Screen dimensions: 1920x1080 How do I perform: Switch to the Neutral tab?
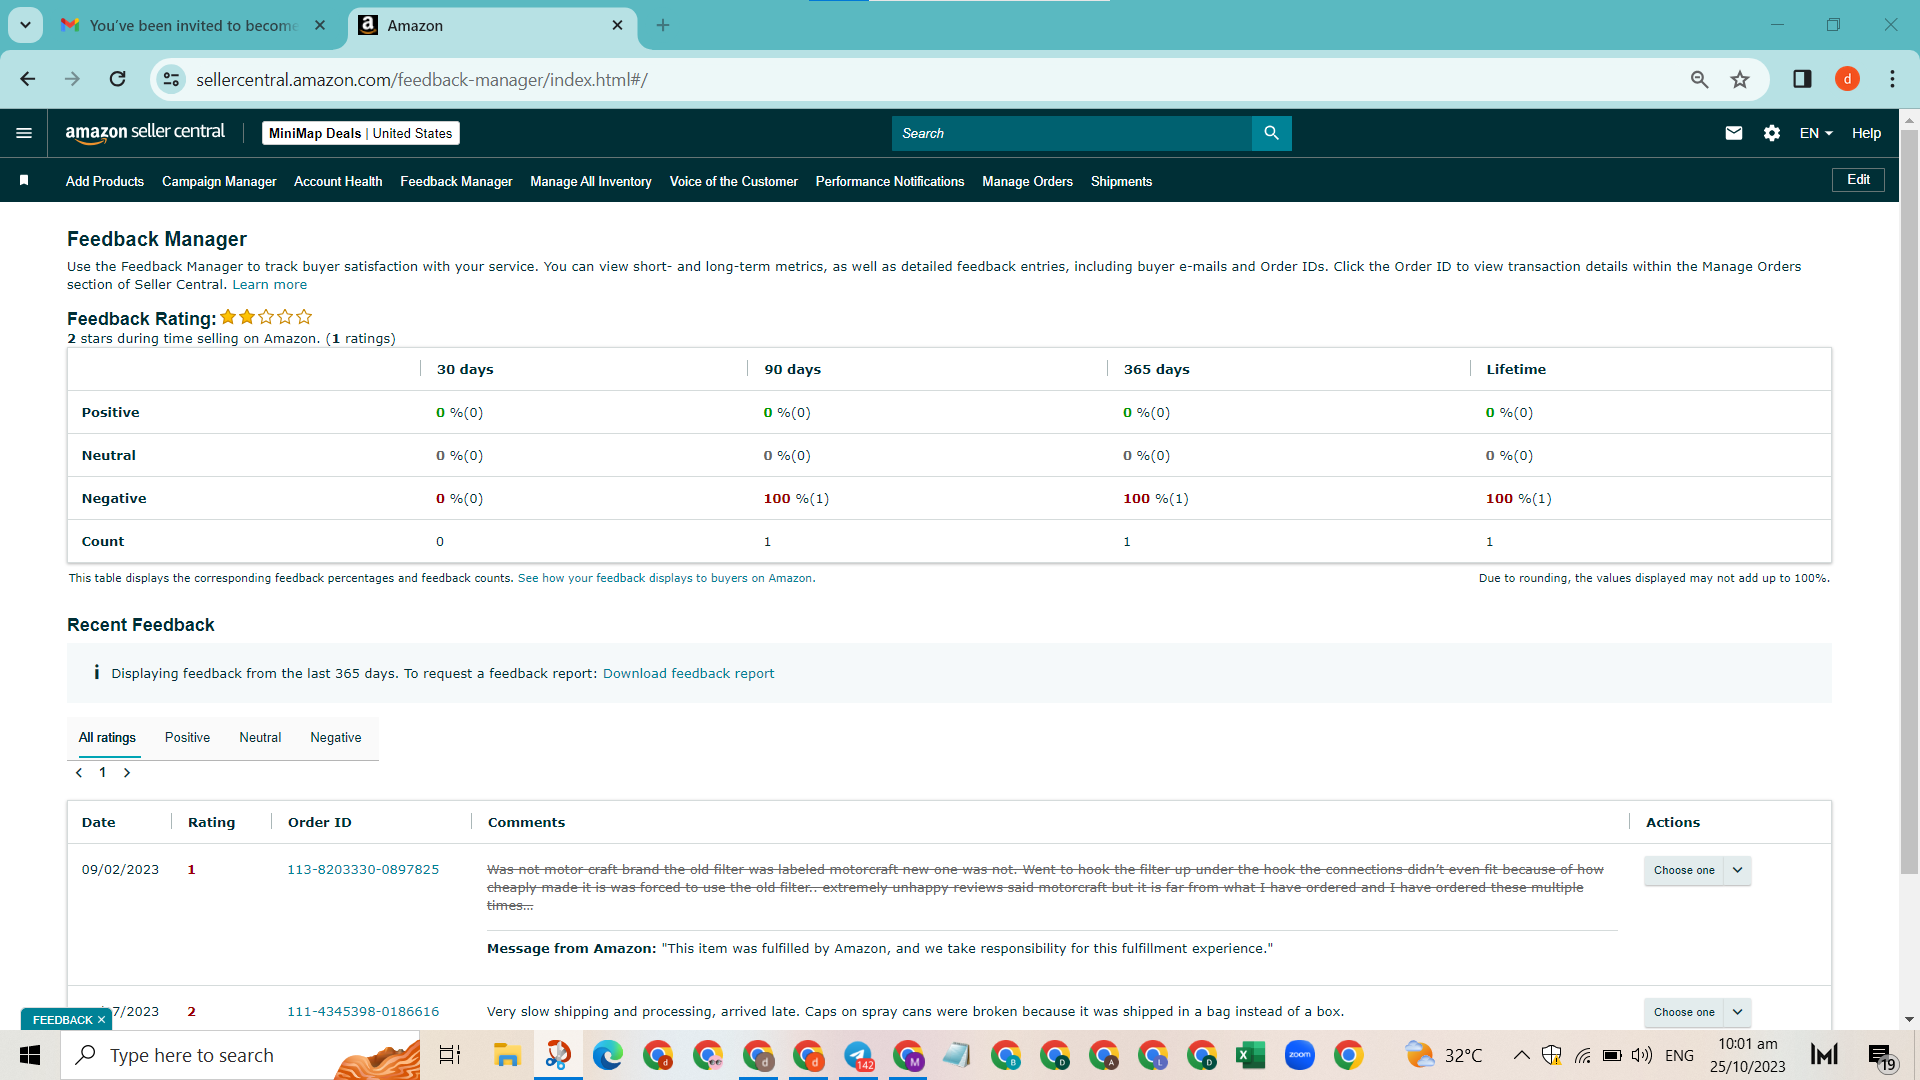tap(260, 738)
